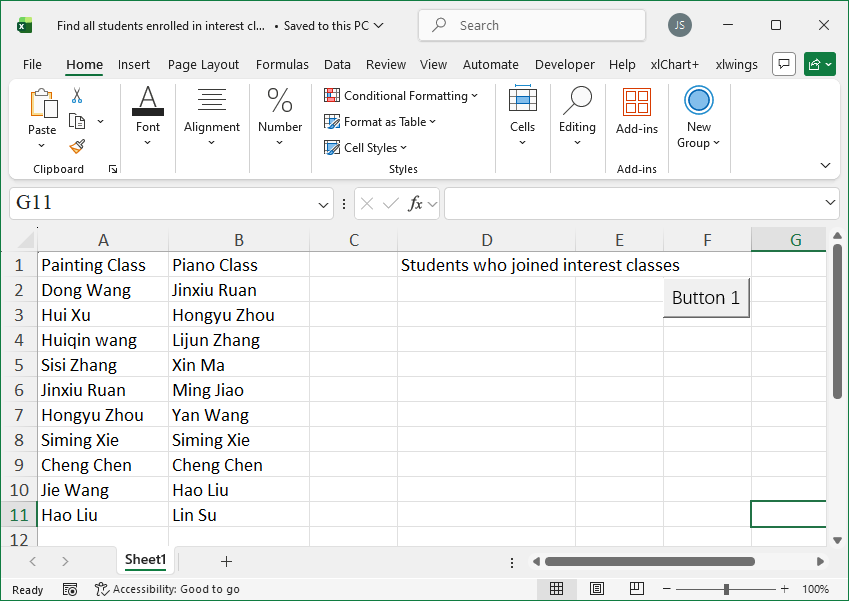Click the Paste clipboard icon
The image size is (849, 601).
click(x=42, y=104)
